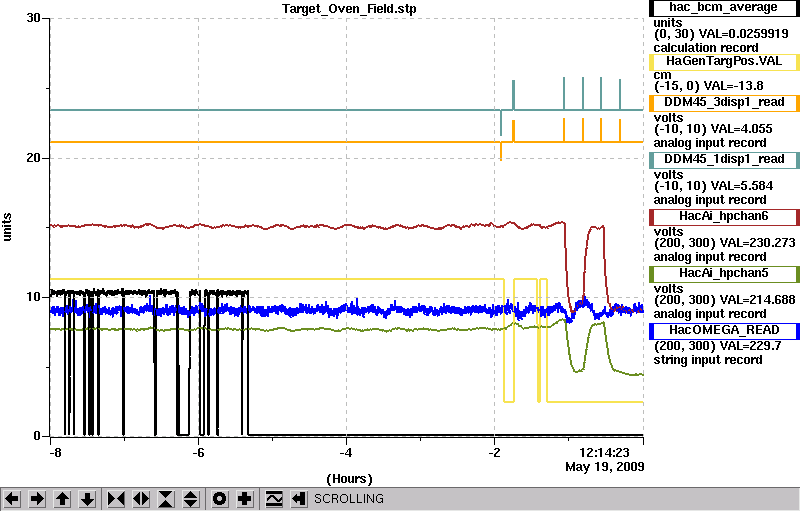Viewport: 800px width, 511px height.
Task: Pan the graph down with the down-arrow button
Action: tap(88, 498)
